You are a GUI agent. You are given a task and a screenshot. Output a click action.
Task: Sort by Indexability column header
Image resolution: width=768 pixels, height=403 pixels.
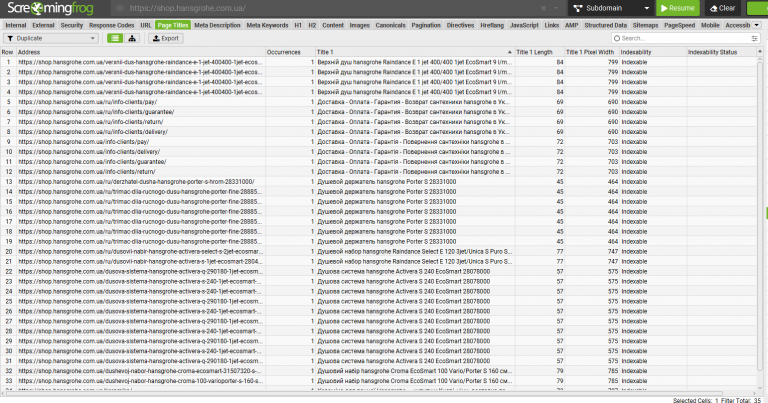click(x=652, y=52)
